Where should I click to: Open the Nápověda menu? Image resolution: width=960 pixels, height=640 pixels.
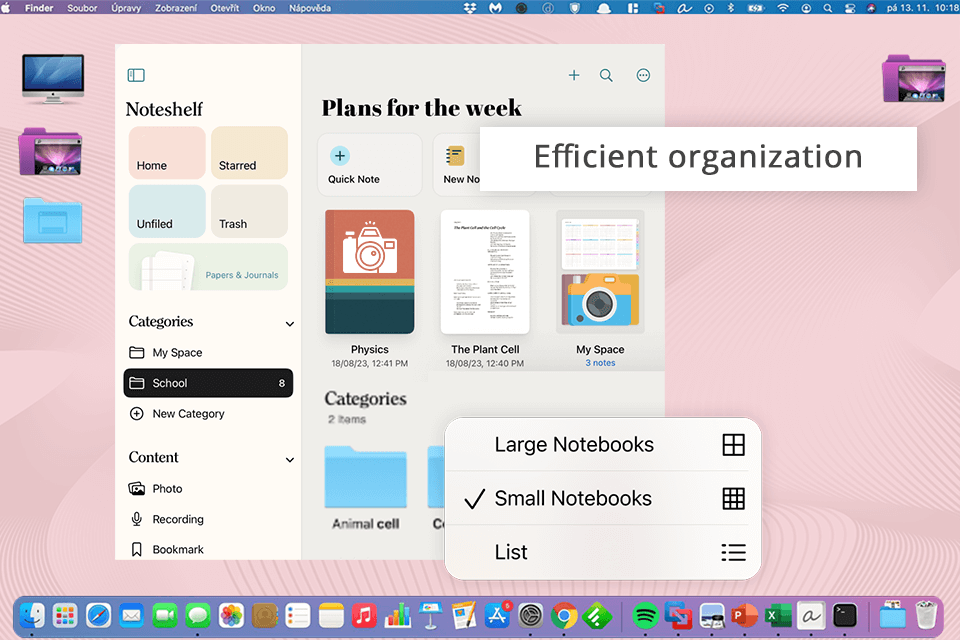[x=310, y=8]
